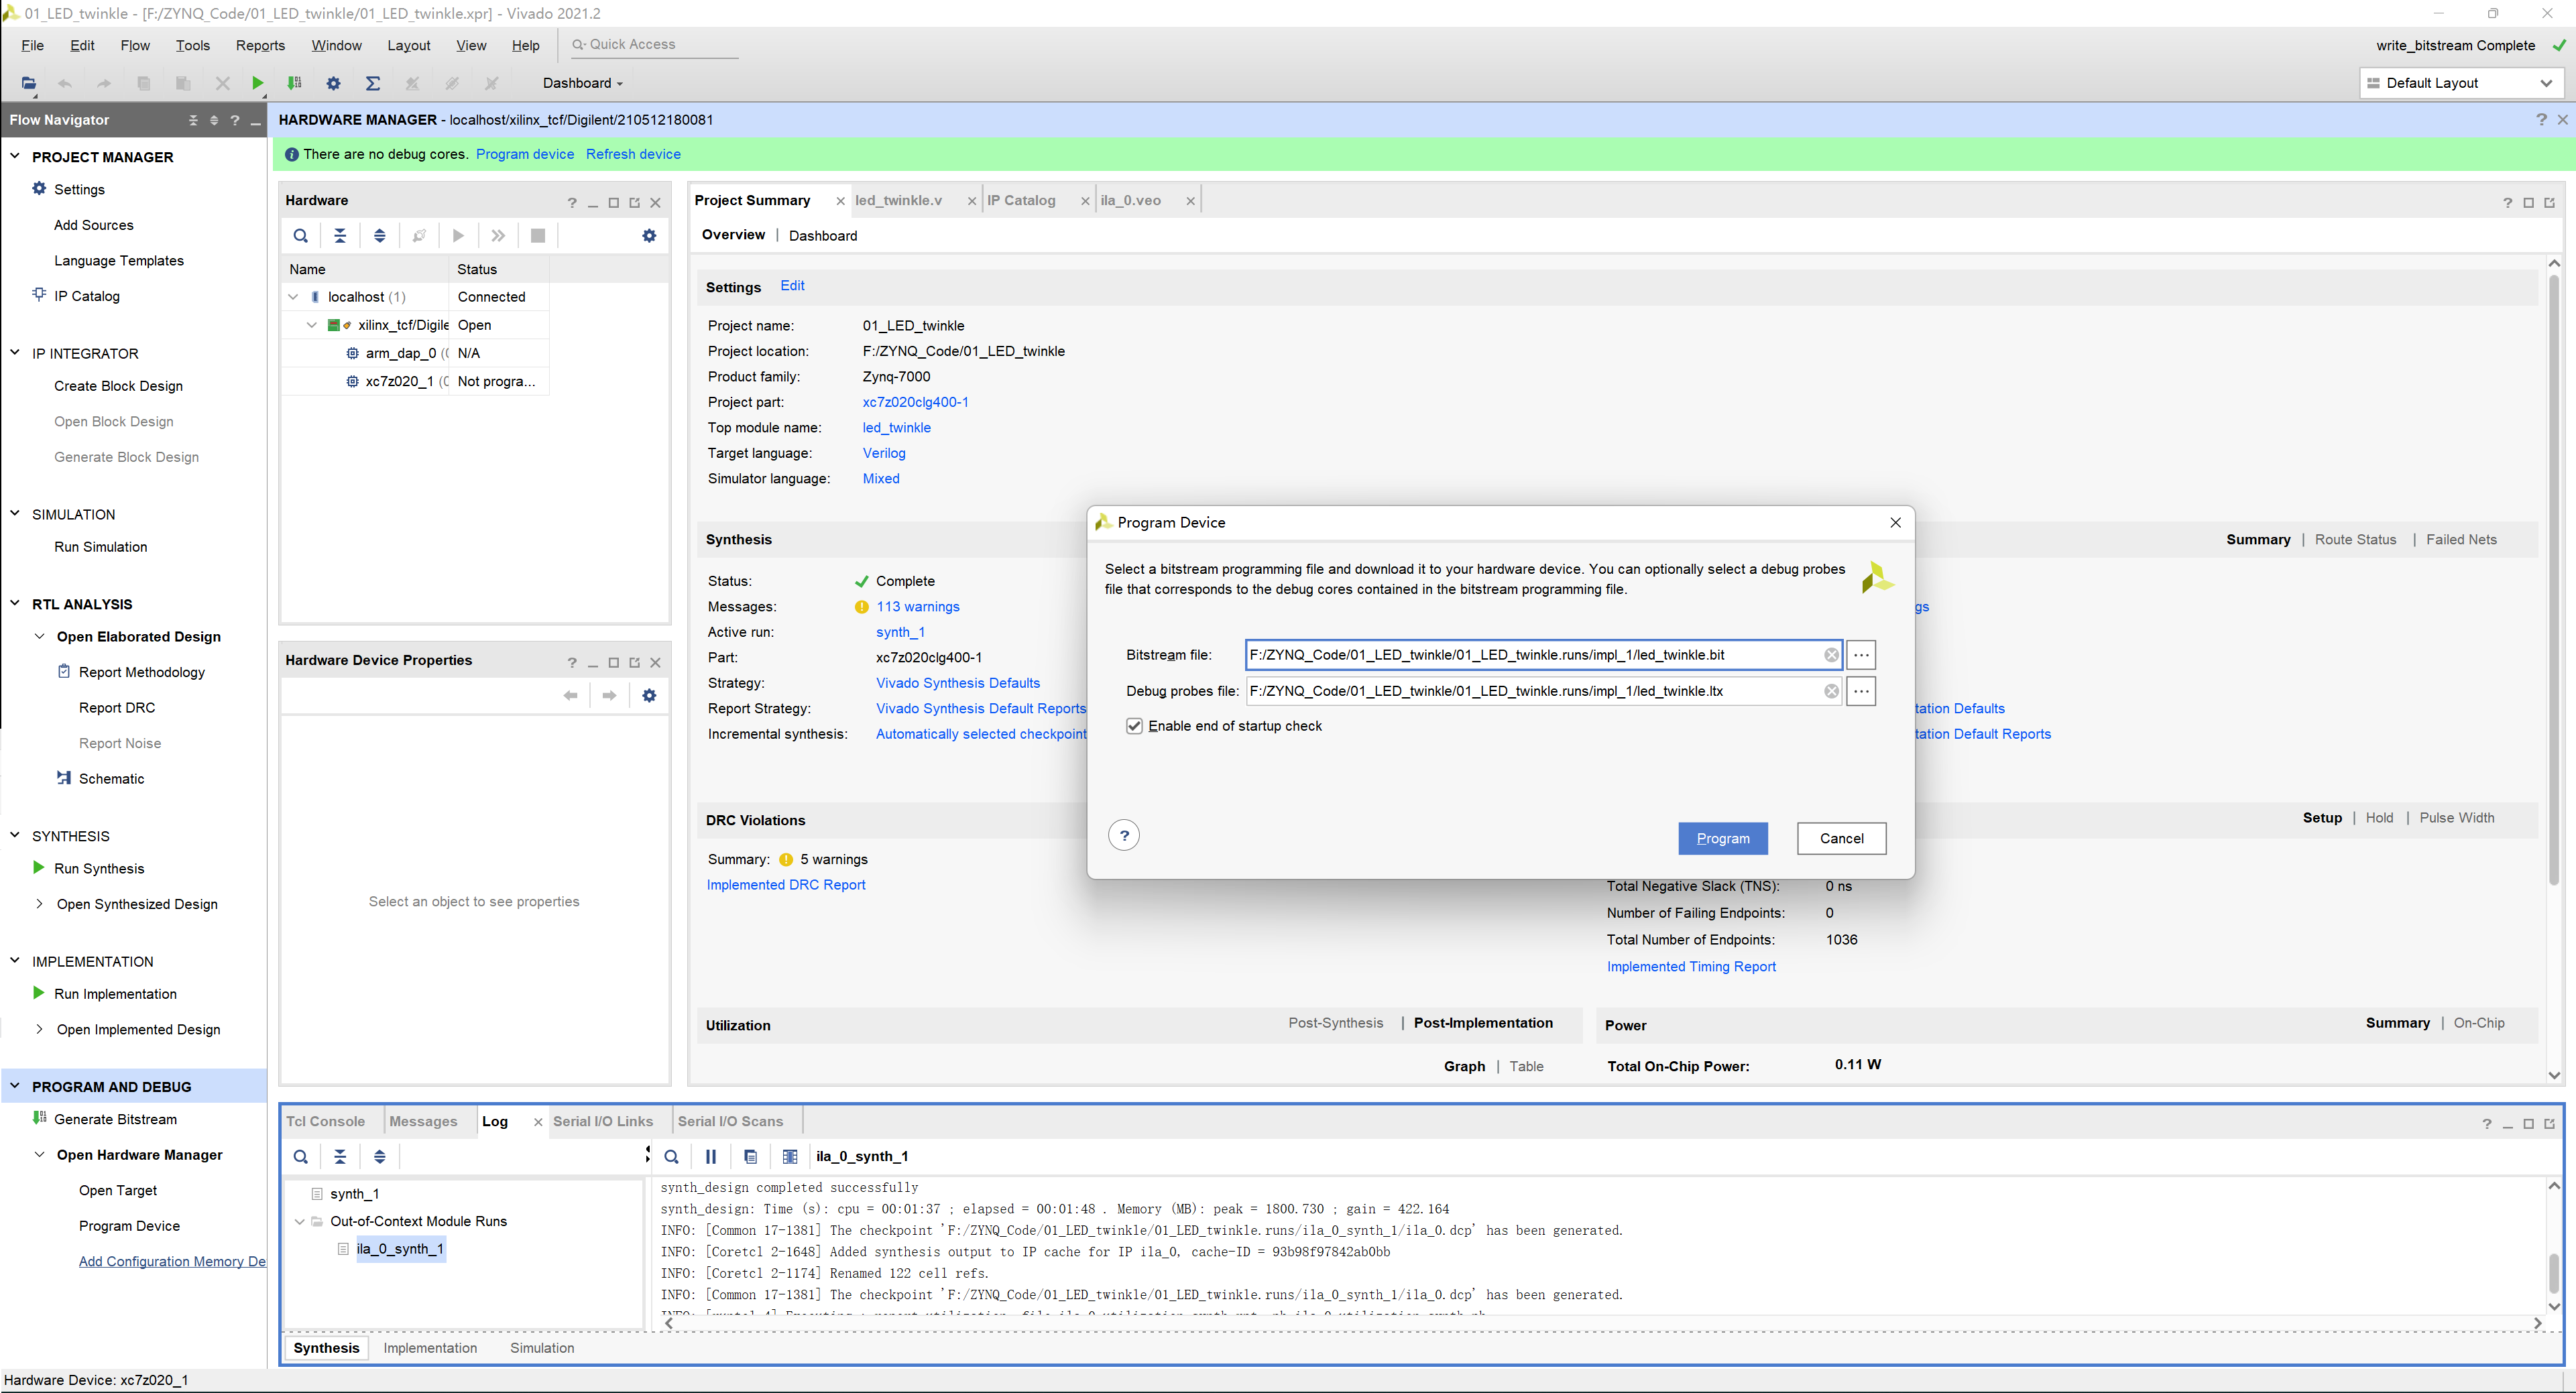The image size is (2576, 1393).
Task: Click the Run Synthesis green play toolbar icon
Action: pyautogui.click(x=257, y=83)
